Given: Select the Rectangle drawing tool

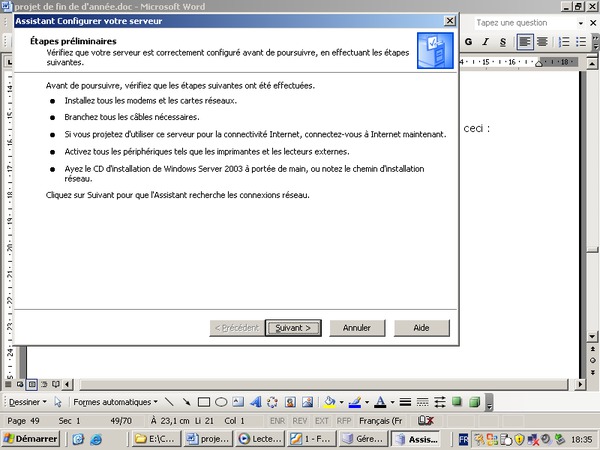Looking at the screenshot, I should [x=204, y=402].
